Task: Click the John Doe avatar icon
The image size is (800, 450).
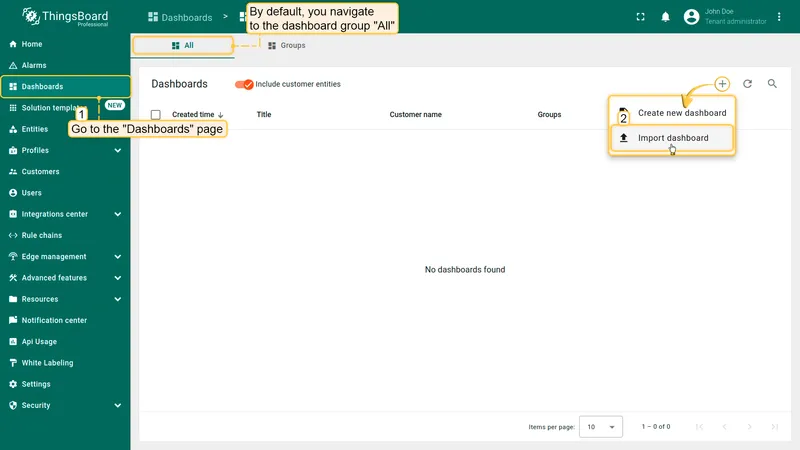Action: [691, 17]
